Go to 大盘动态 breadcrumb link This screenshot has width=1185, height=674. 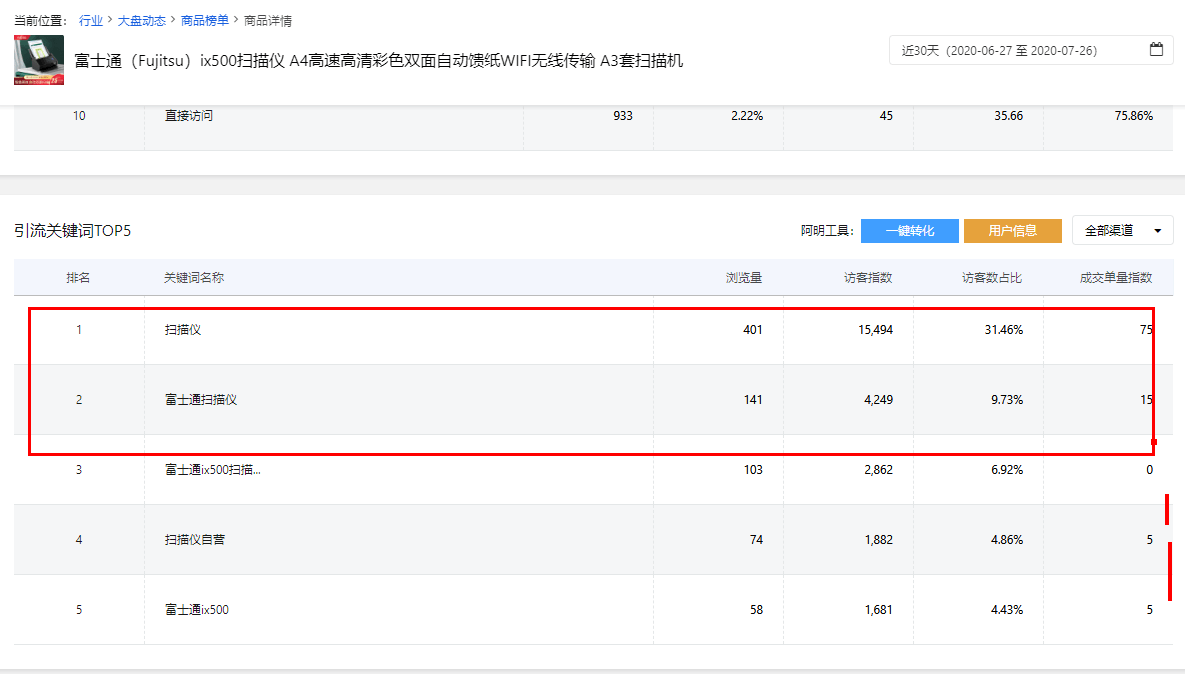pyautogui.click(x=141, y=20)
